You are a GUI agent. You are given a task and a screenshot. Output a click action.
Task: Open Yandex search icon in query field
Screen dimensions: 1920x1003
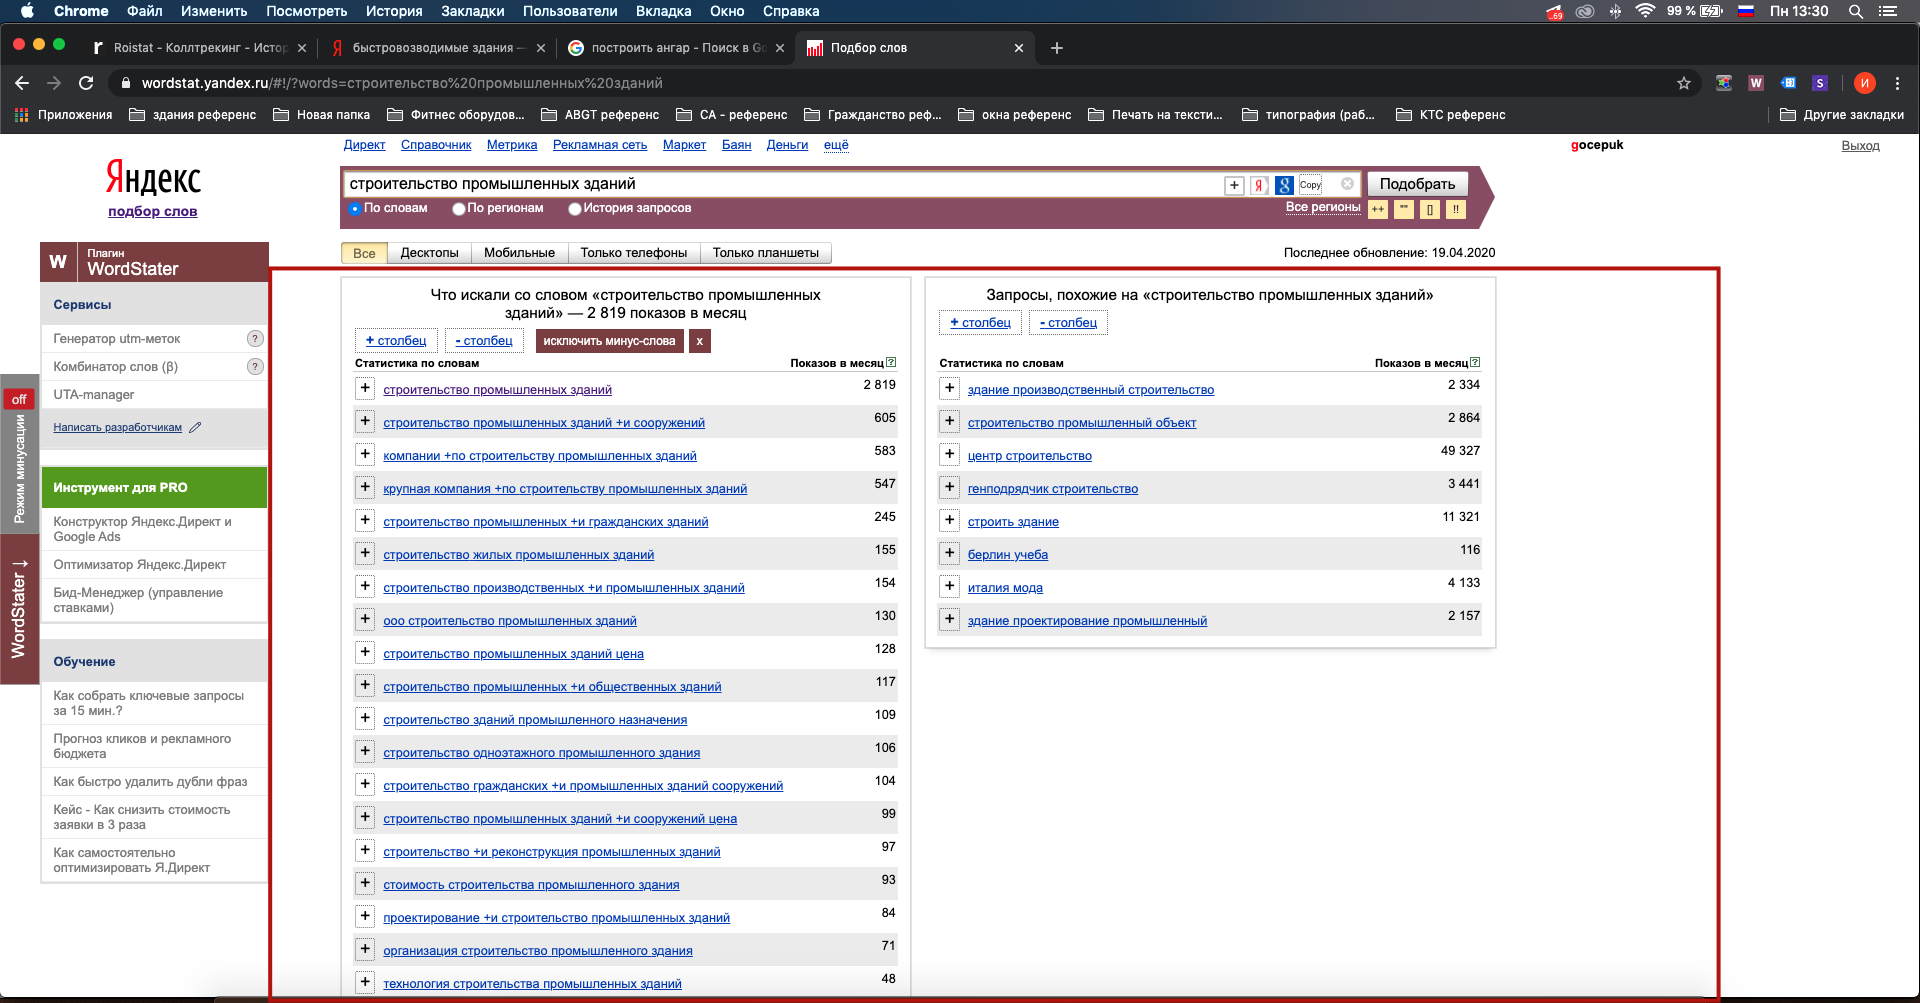click(x=1259, y=185)
